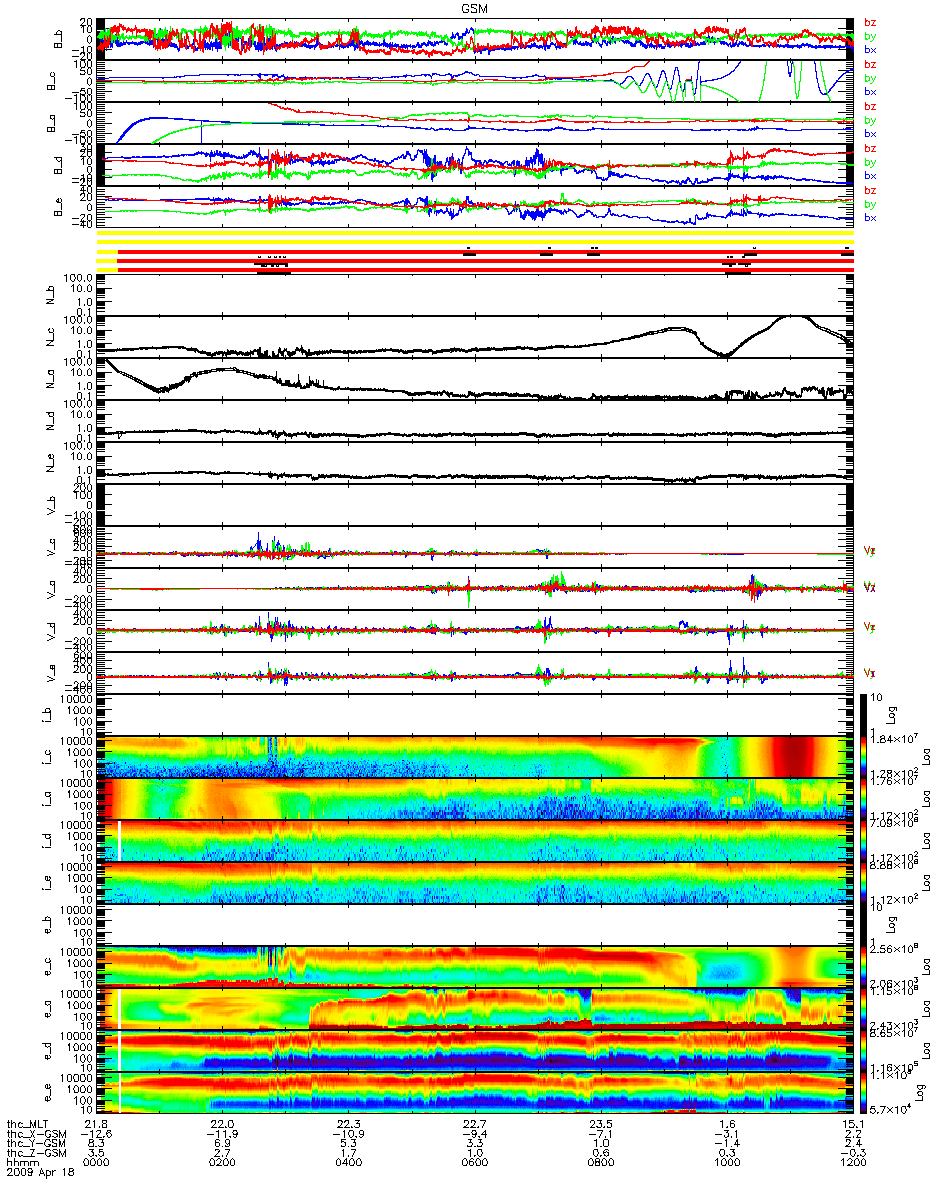Pick the V_d velocity panel label
930x1200 pixels.
coord(51,631)
